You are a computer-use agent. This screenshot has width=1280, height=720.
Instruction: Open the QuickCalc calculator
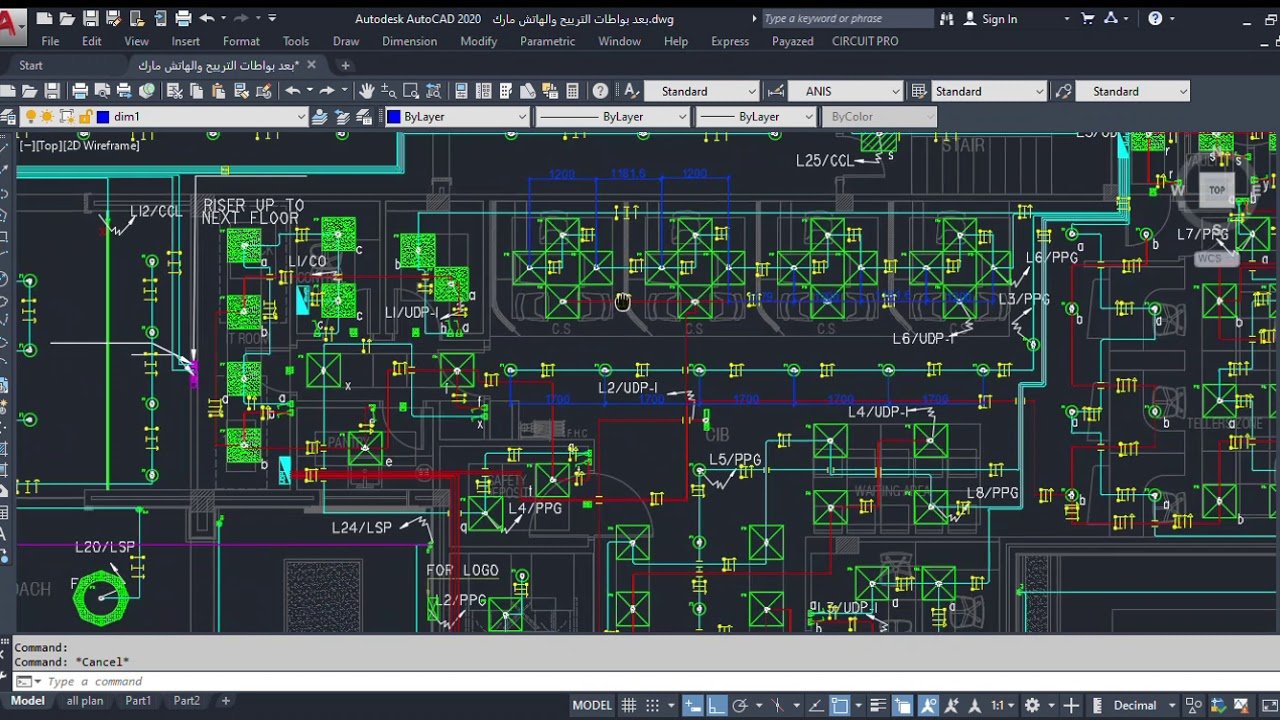click(572, 91)
